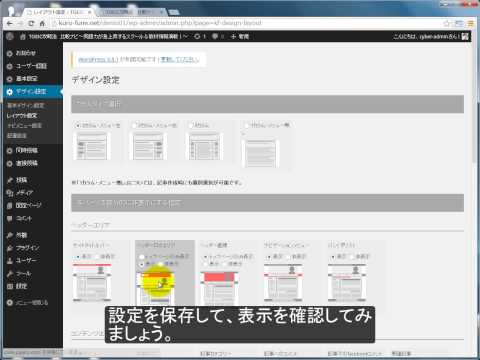This screenshot has width=480, height=360.
Task: Open the 基本設定 sidebar menu
Action: point(27,79)
